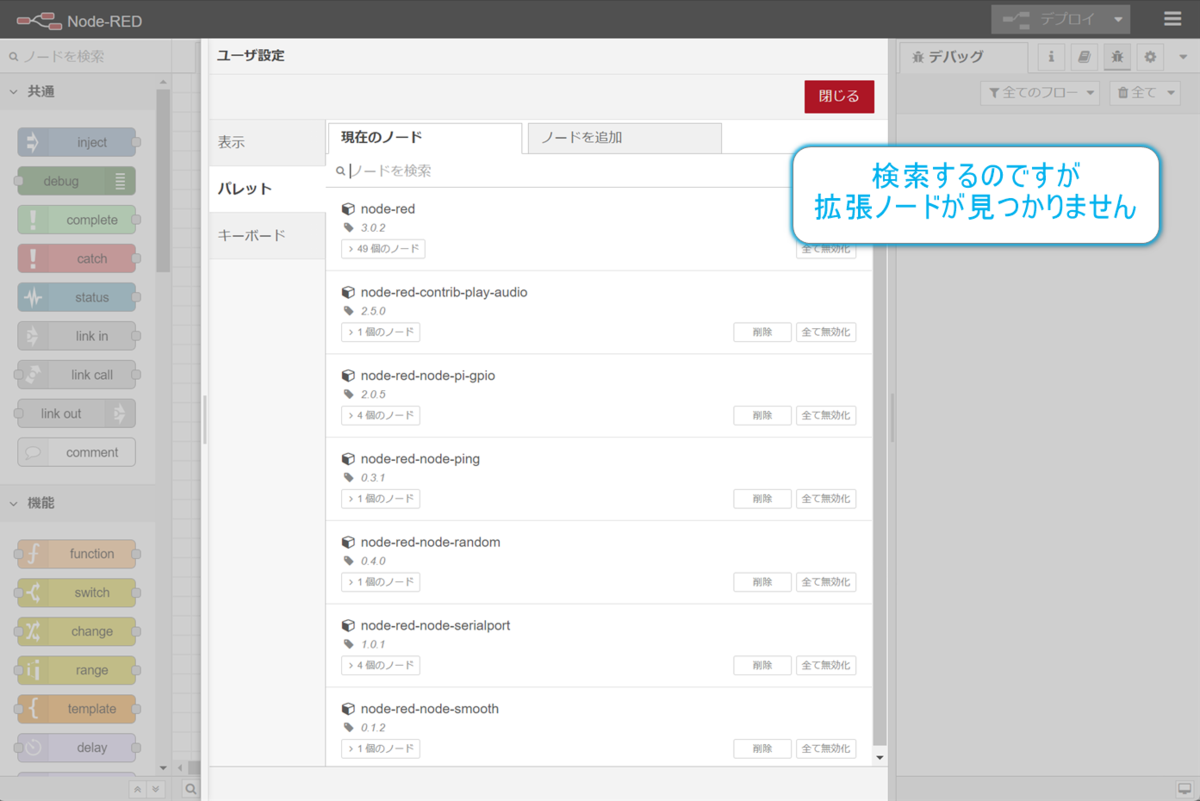Screen dimensions: 1200x801
Task: Disable all node-red-node-serialport nodes
Action: pyautogui.click(x=826, y=665)
